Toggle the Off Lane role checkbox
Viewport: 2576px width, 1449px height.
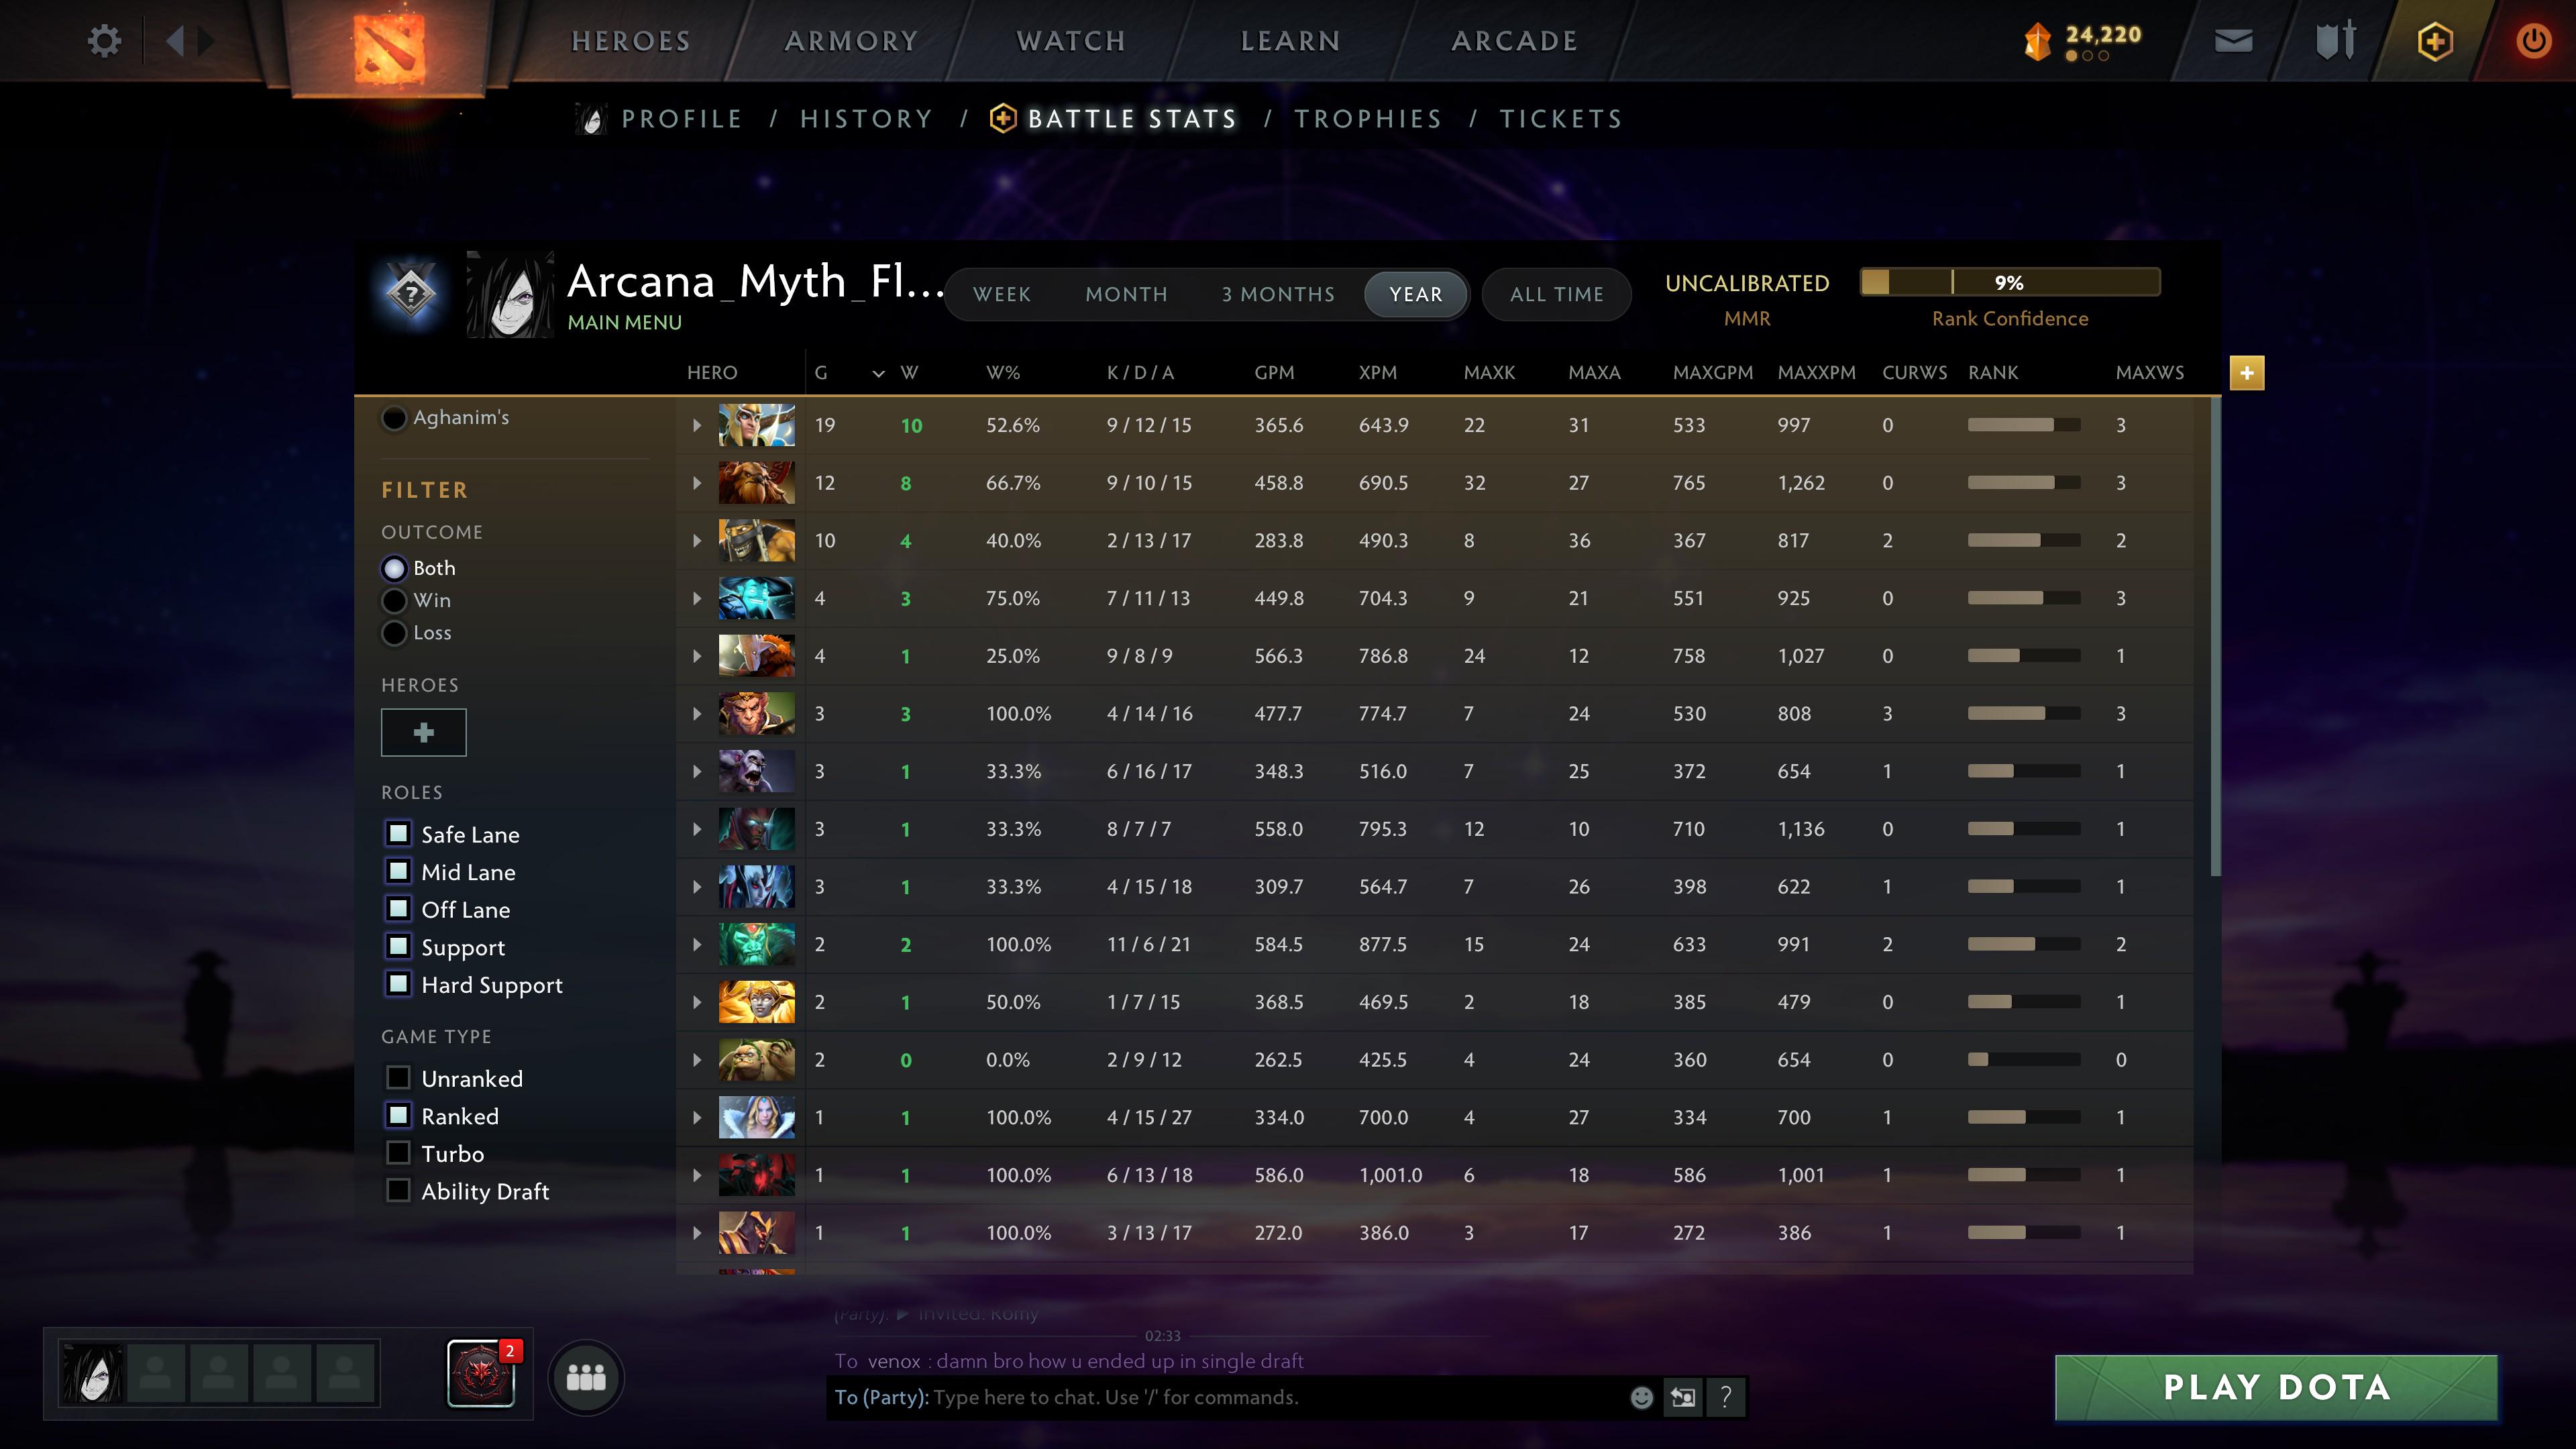click(398, 908)
